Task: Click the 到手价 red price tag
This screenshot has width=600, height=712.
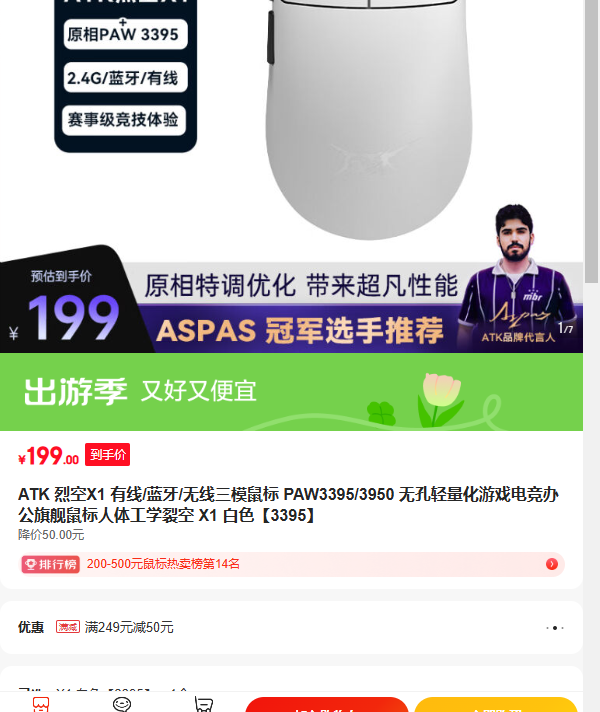Action: pyautogui.click(x=108, y=455)
